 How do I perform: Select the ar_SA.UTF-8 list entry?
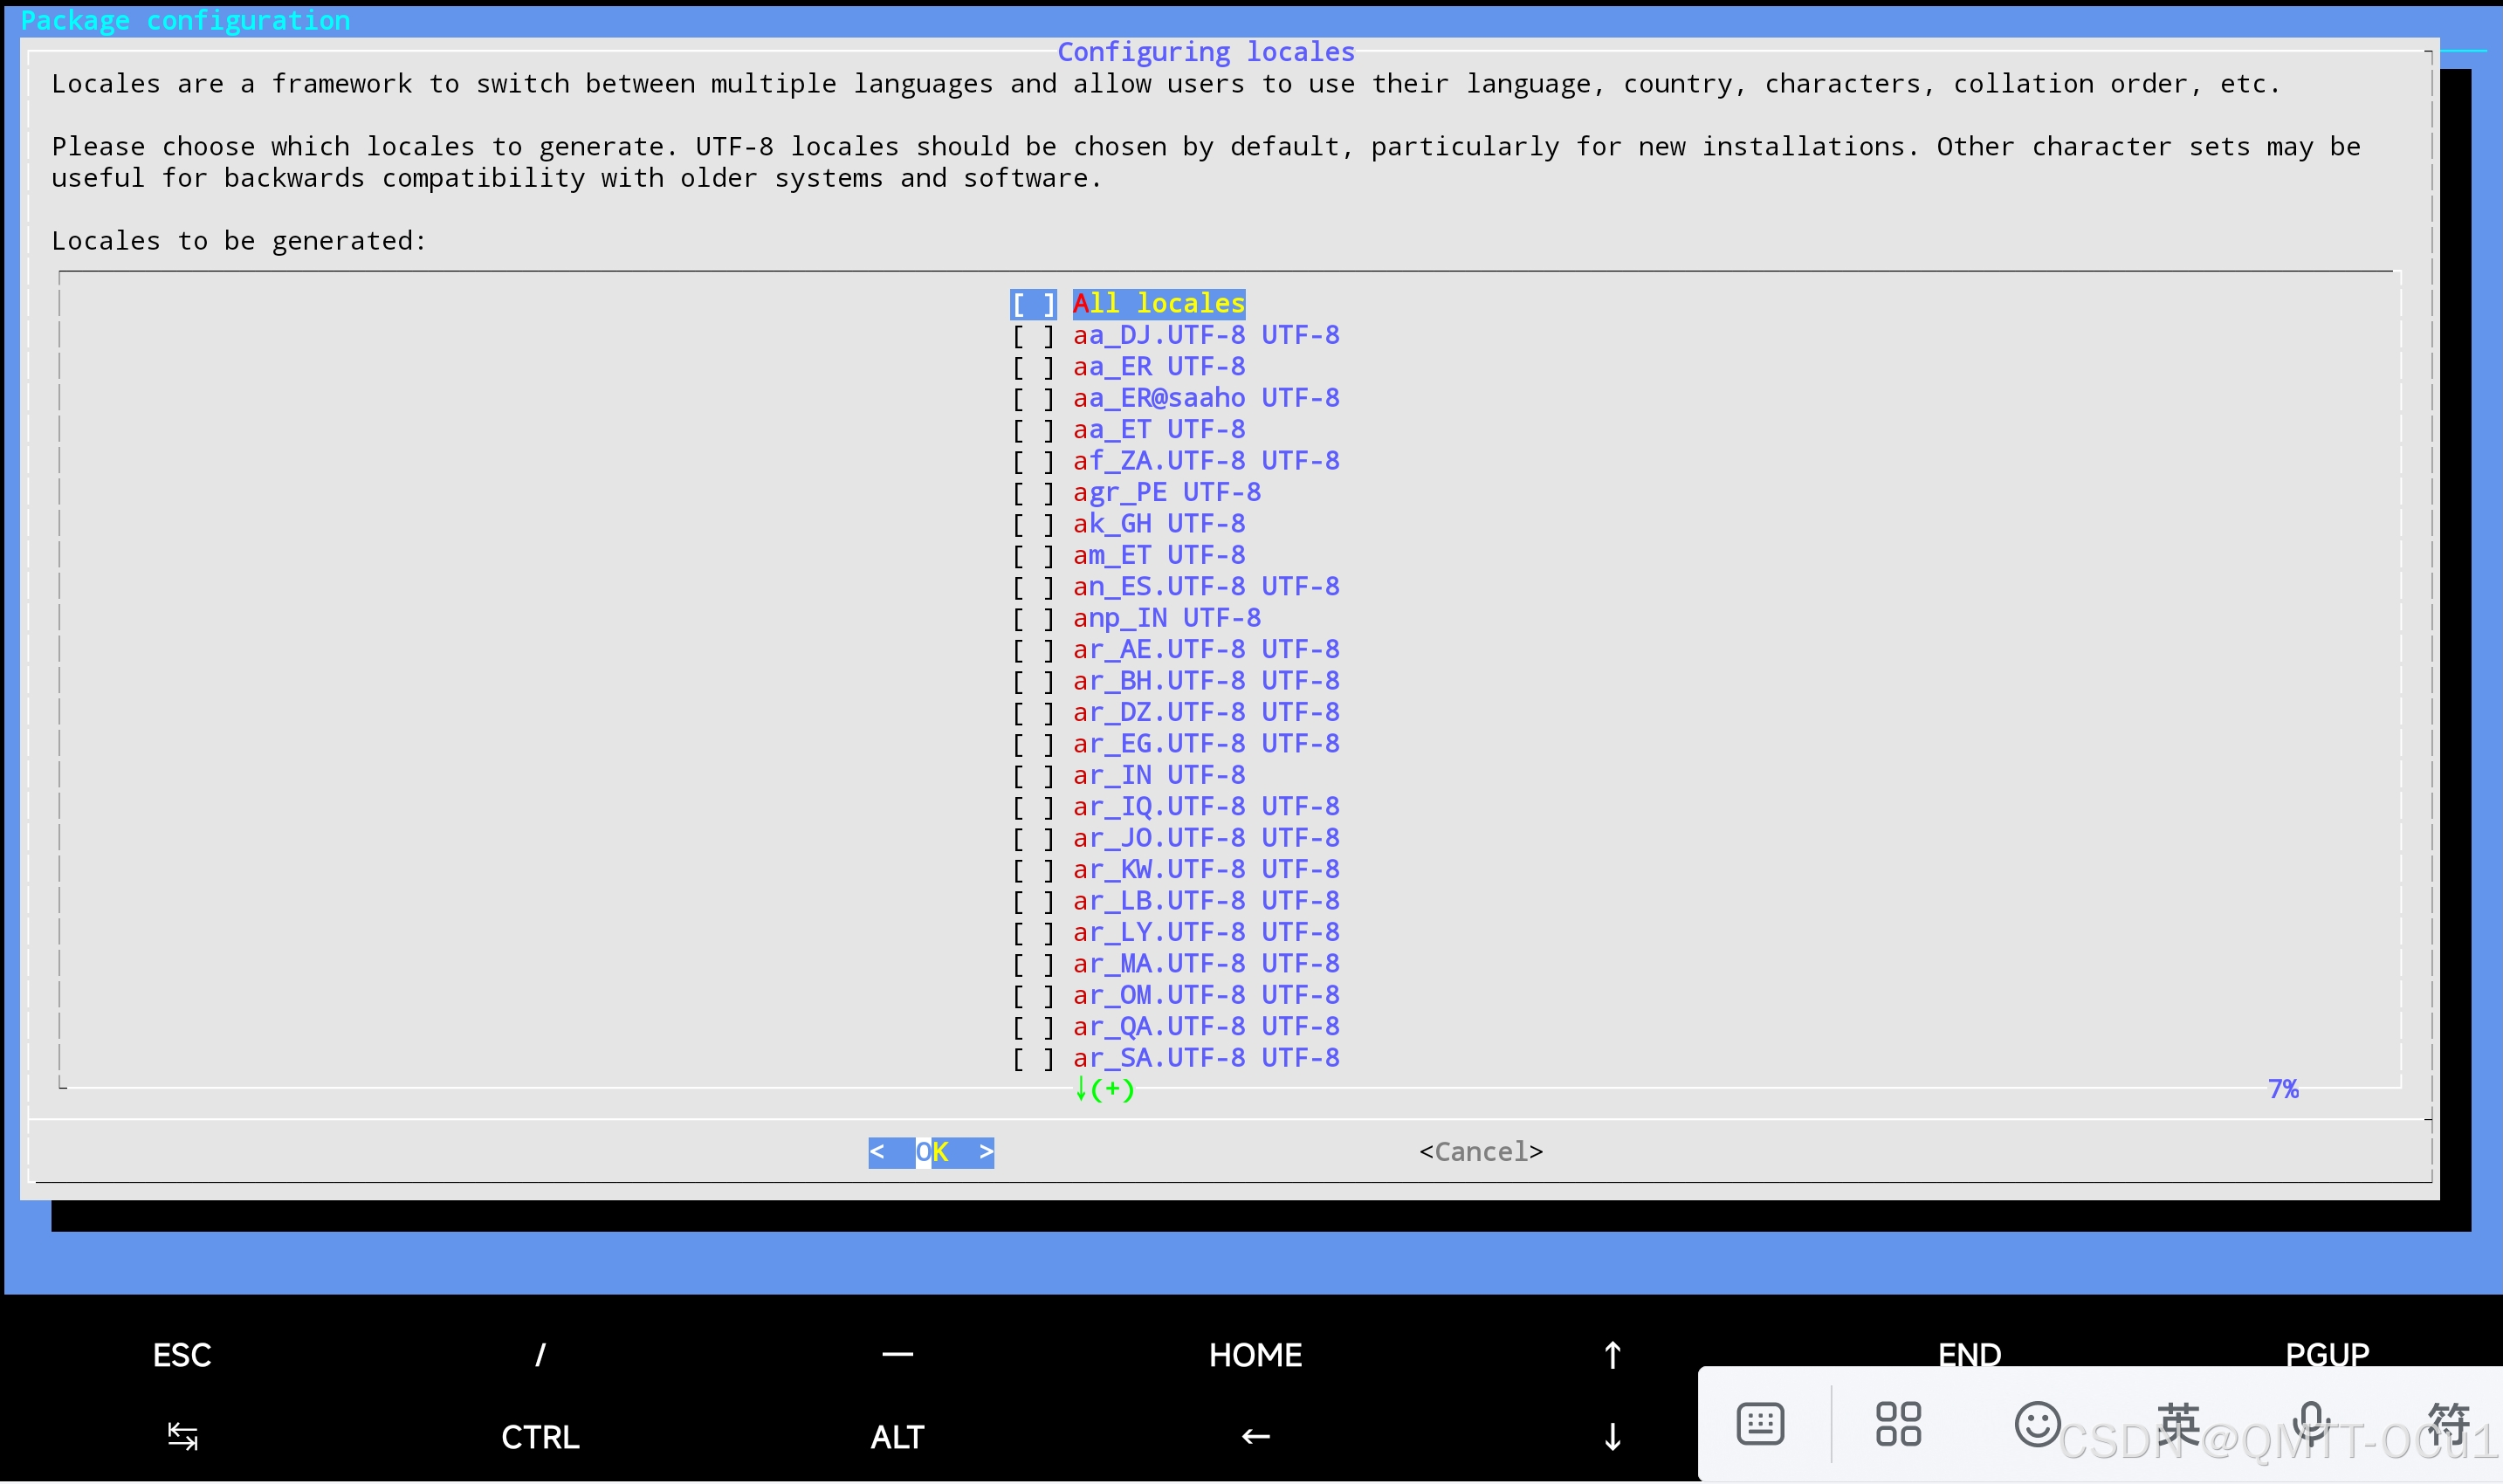click(x=1205, y=1058)
